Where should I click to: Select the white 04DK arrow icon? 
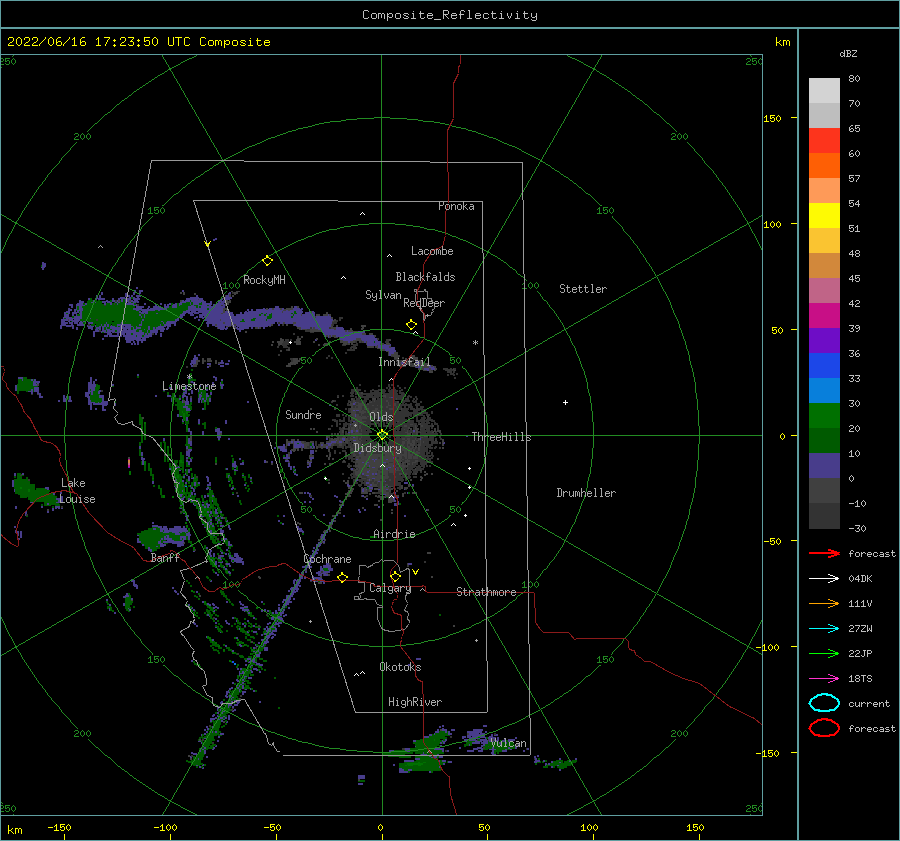point(824,579)
